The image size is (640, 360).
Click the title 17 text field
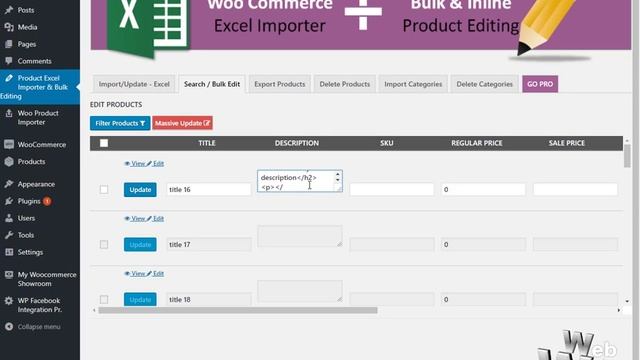[x=209, y=245]
